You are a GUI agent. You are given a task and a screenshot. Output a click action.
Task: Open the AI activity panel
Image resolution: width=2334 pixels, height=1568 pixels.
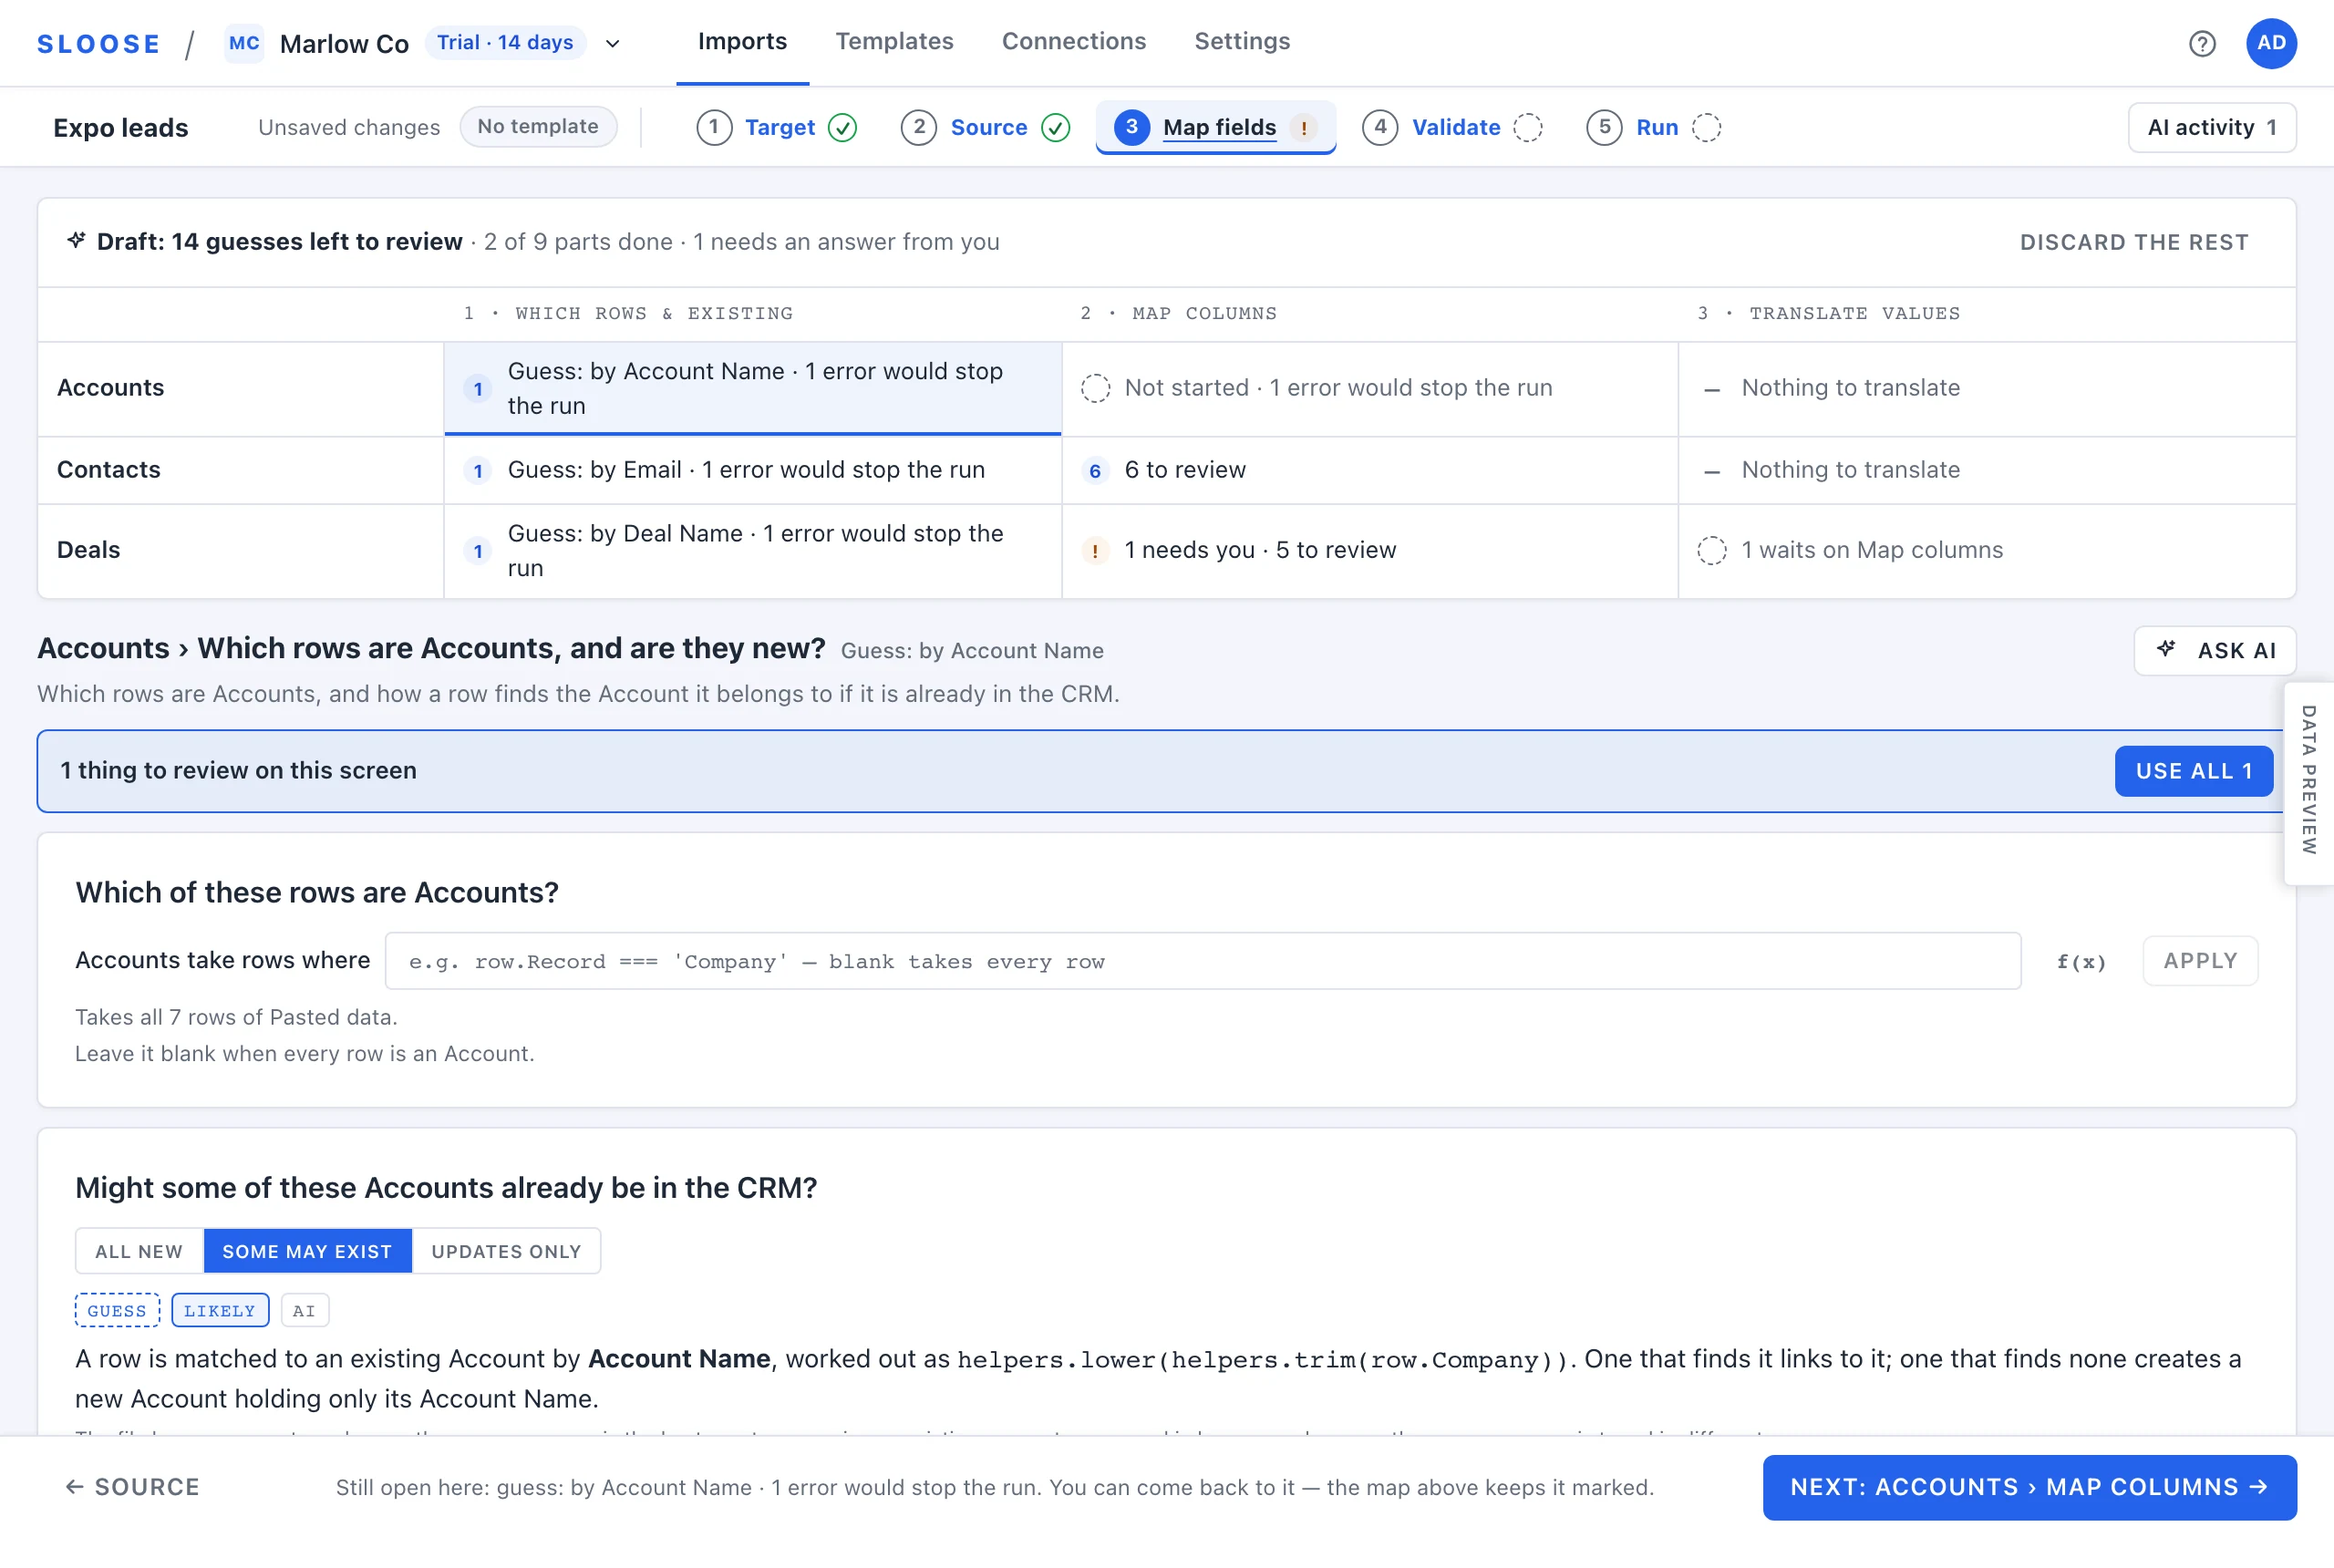pyautogui.click(x=2211, y=127)
